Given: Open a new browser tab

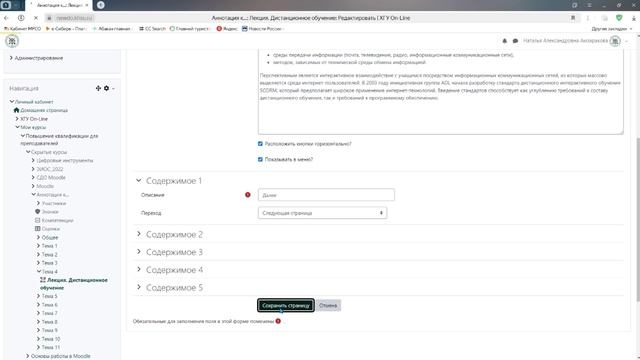Looking at the screenshot, I should [x=101, y=5].
